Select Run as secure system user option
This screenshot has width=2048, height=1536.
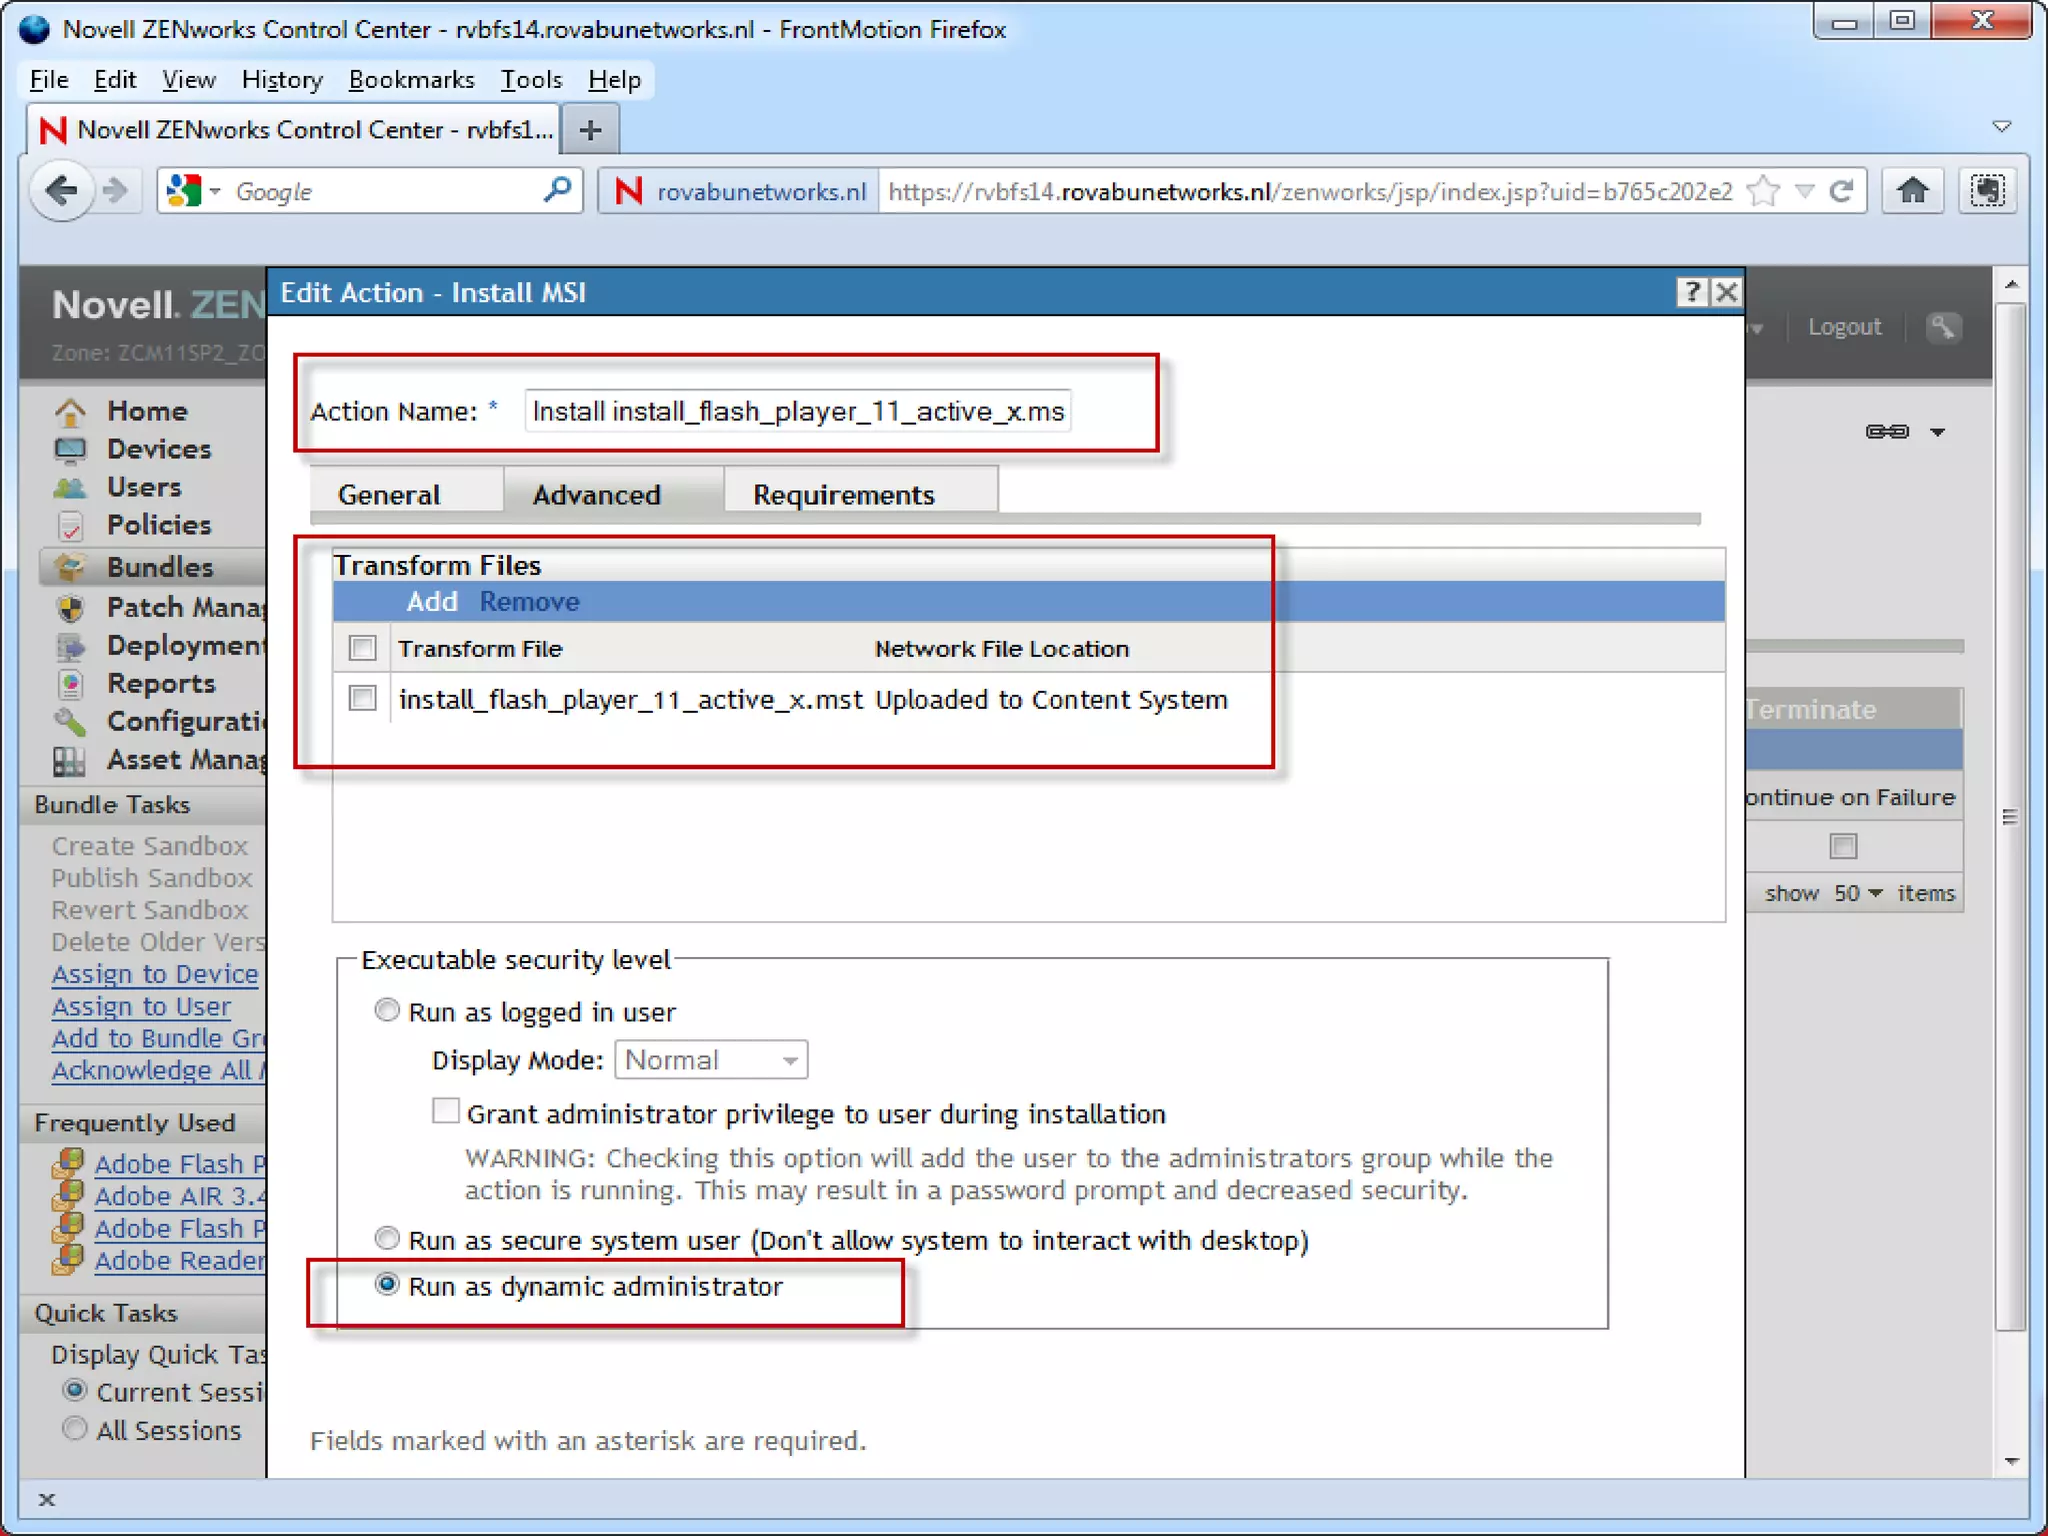click(387, 1239)
